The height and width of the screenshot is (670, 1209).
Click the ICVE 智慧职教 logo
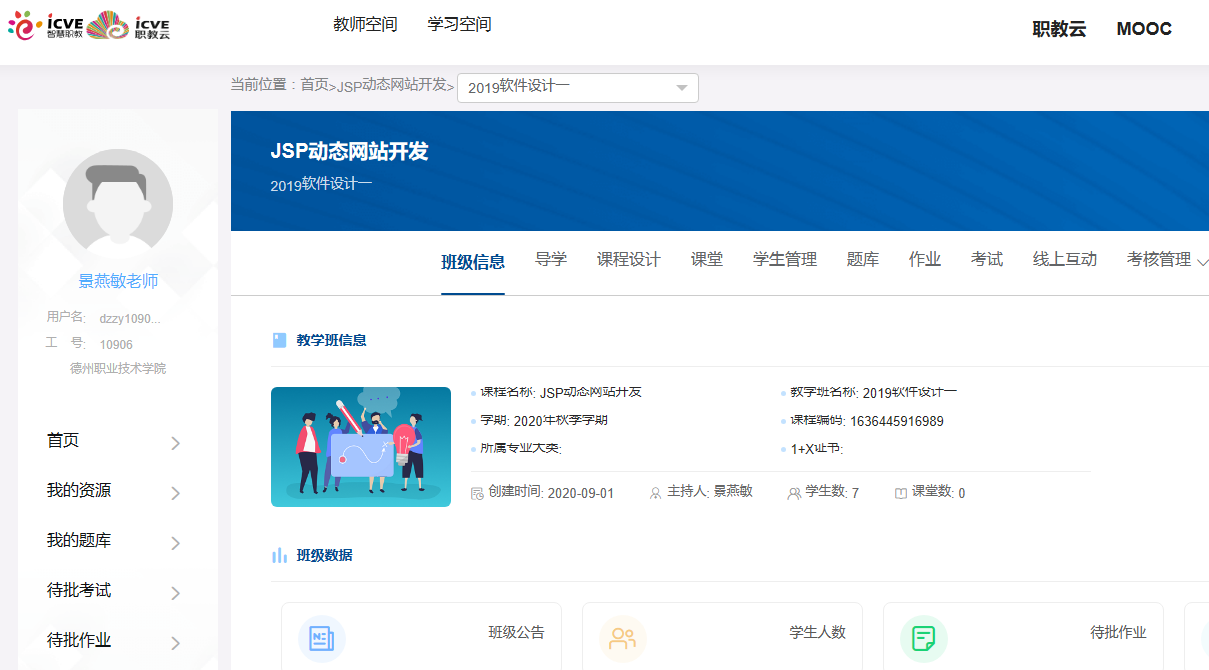45,25
